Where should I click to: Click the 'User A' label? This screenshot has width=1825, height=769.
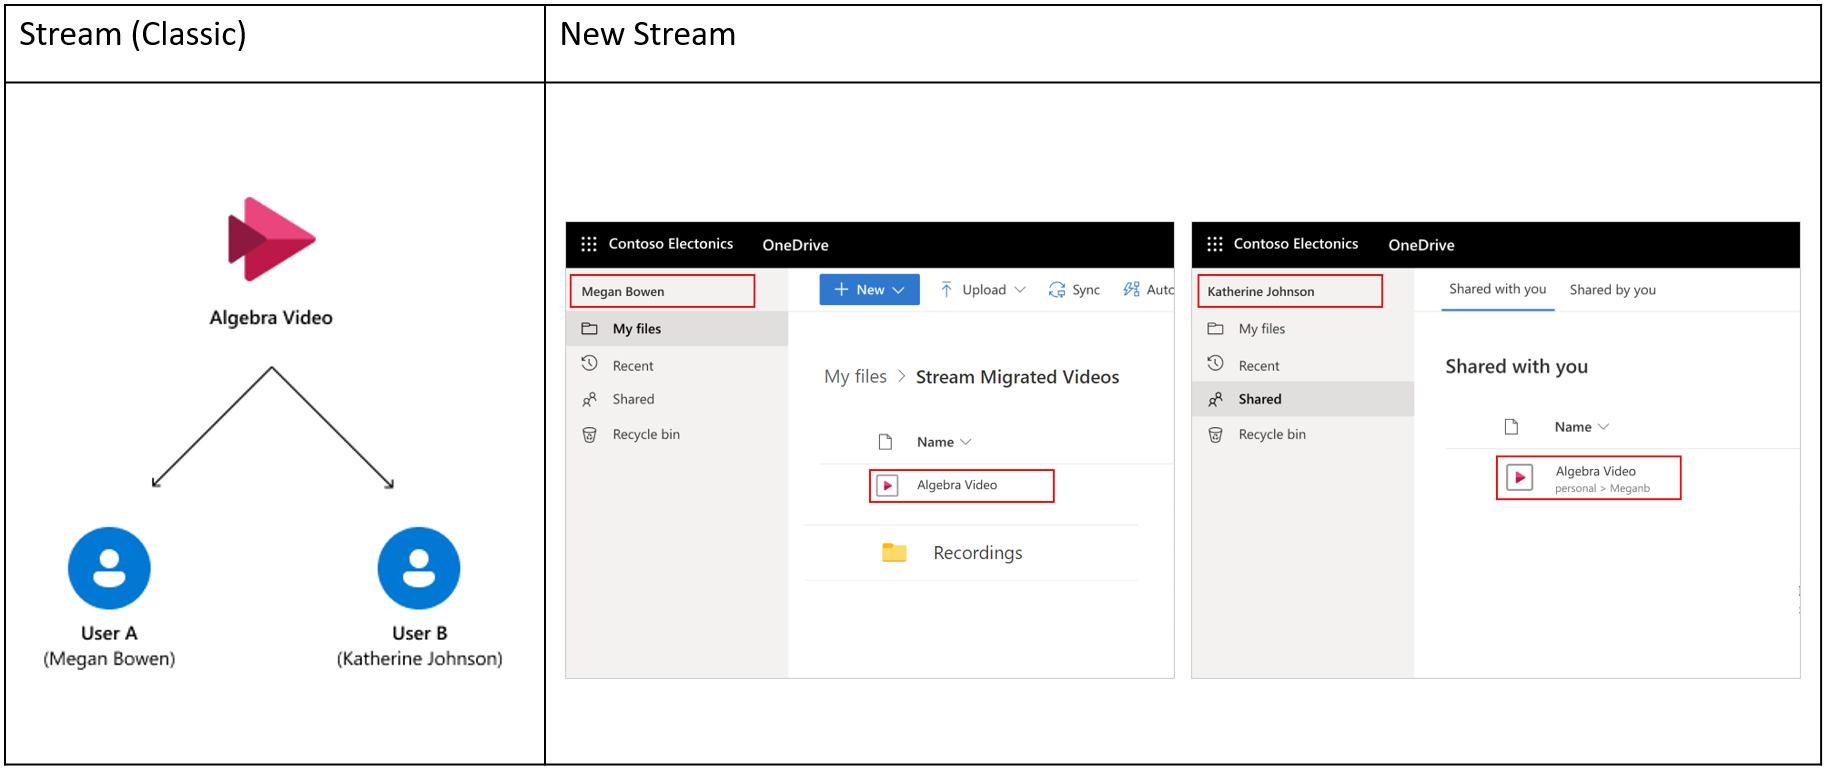tap(109, 633)
